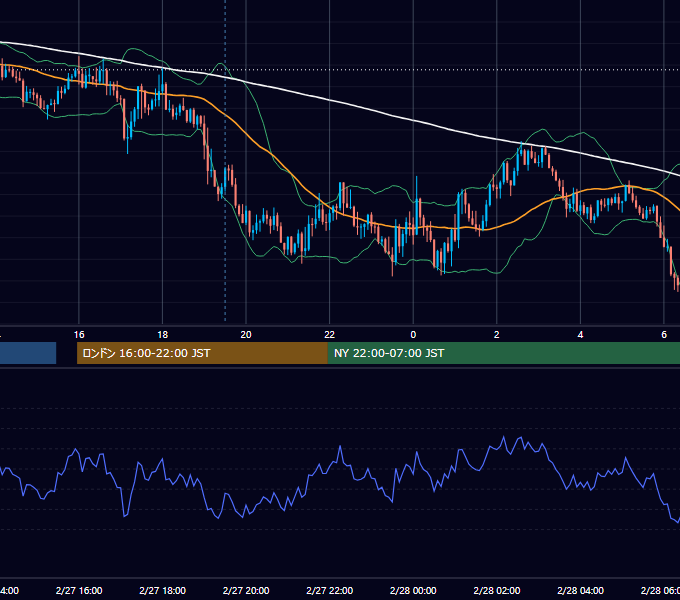Click the 16 hour label on chart axis

[x=79, y=335]
